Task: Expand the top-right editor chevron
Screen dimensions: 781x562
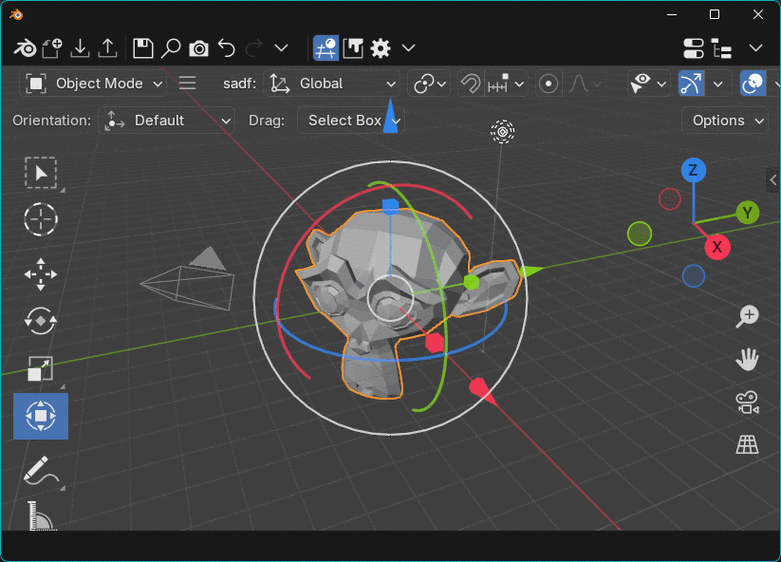Action: point(756,48)
